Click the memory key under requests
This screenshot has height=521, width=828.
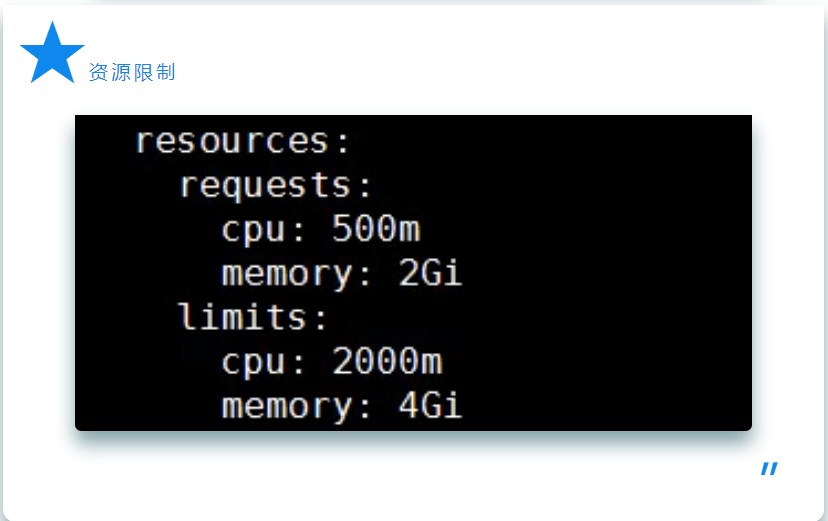(x=287, y=273)
